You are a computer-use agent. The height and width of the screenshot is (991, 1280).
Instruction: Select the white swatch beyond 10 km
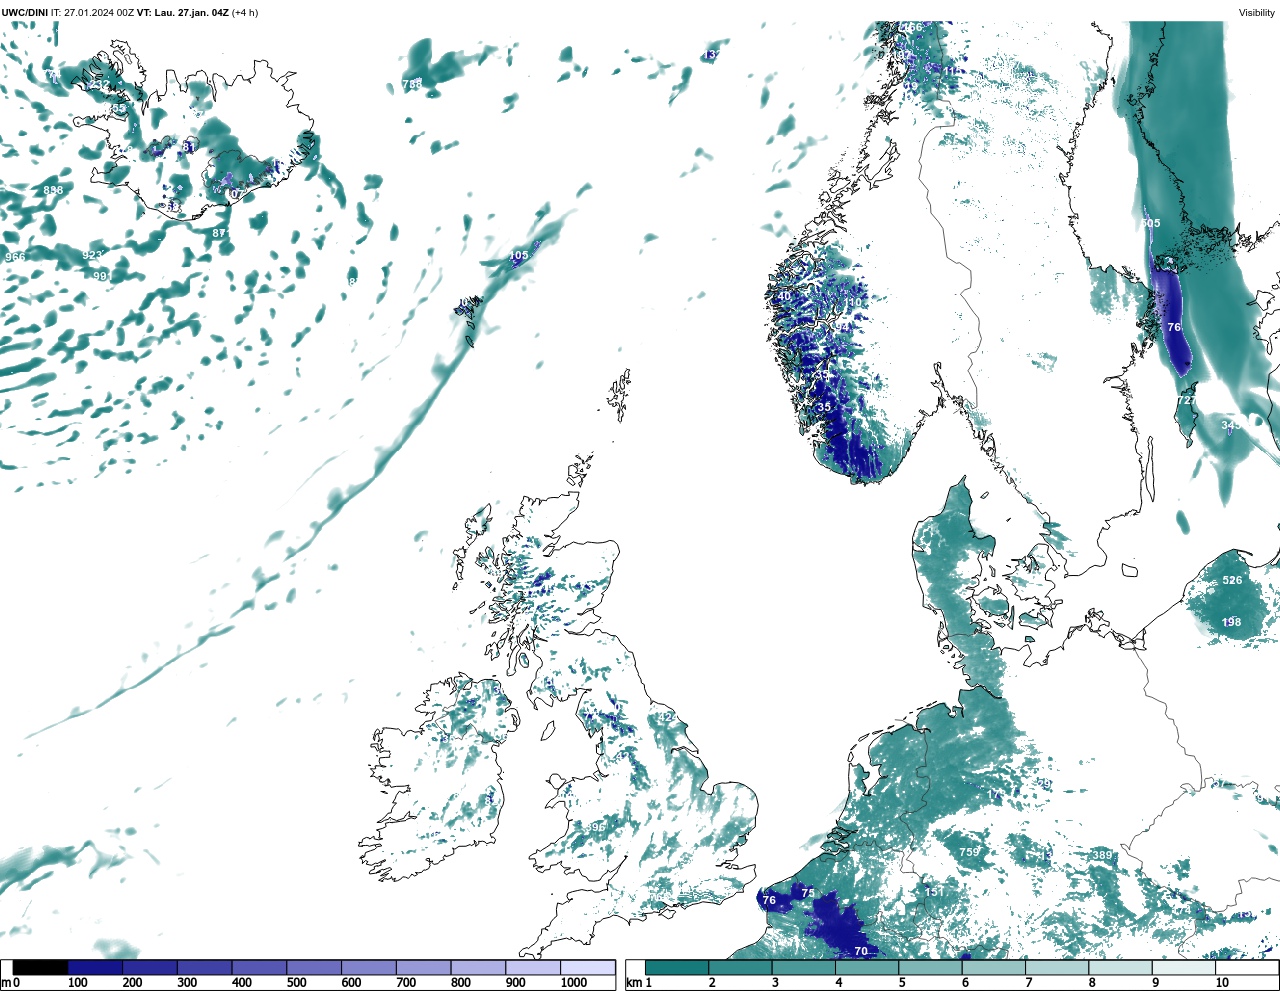click(x=1246, y=967)
